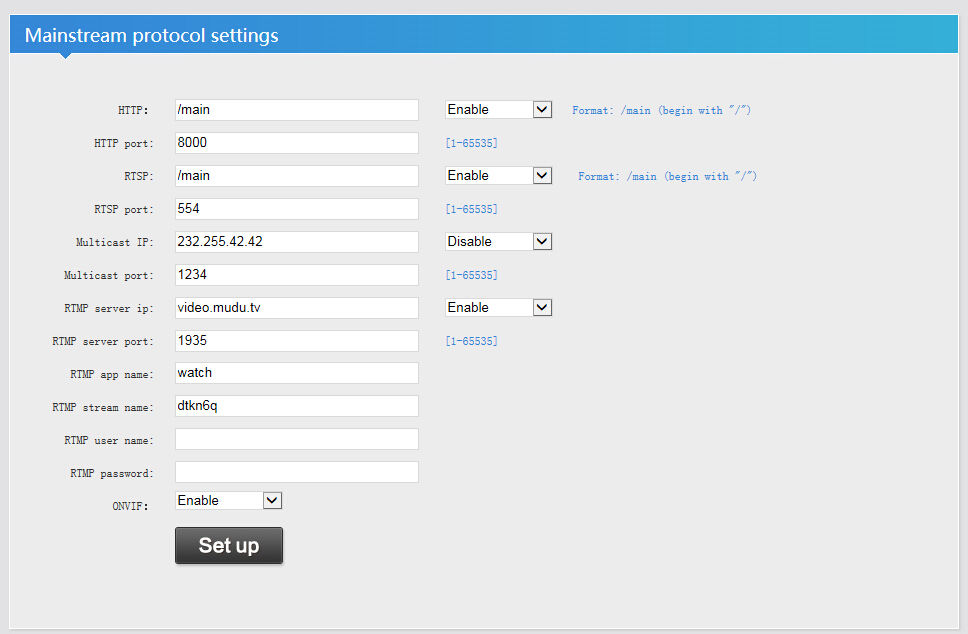Screen dimensions: 968x634
Task: Expand the Multicast IP Disable dropdown
Action: [x=498, y=241]
